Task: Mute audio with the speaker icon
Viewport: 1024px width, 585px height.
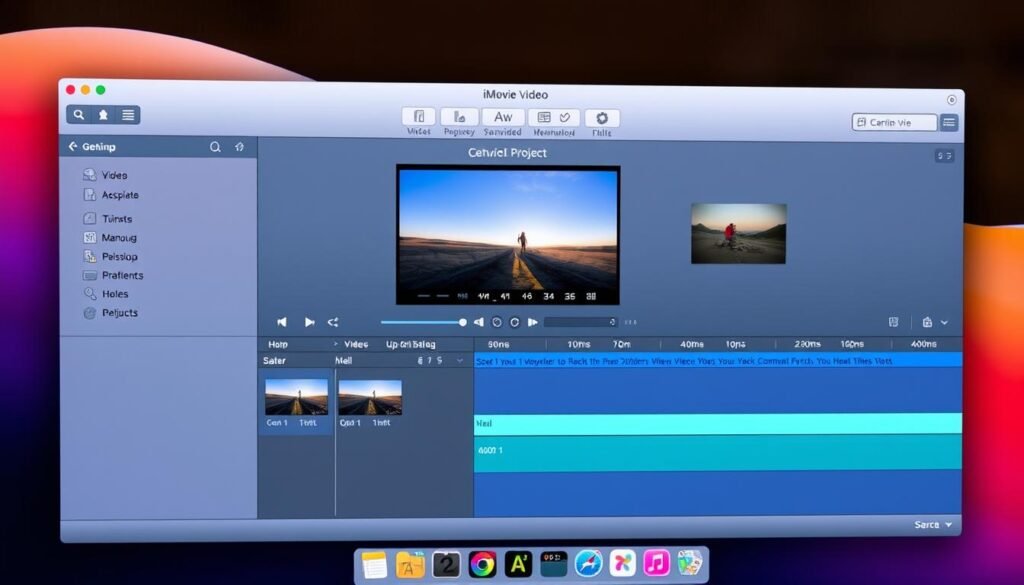Action: tap(479, 322)
